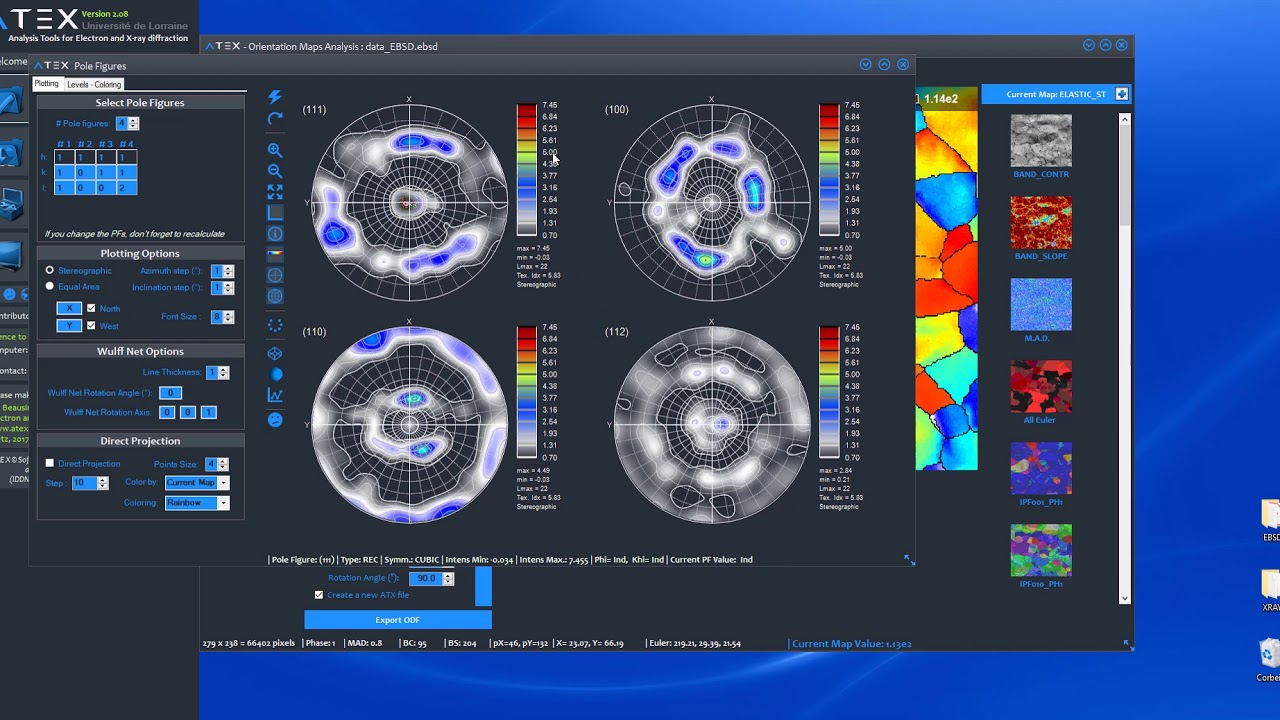Click the Y axis button
Screen dimensions: 1280x720
pyautogui.click(x=69, y=325)
